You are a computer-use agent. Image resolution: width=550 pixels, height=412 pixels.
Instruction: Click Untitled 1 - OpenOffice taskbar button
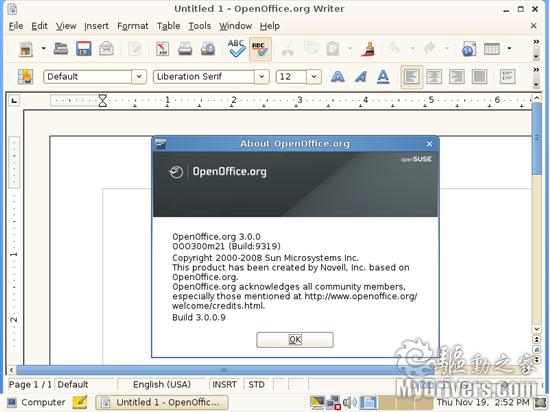pos(162,403)
